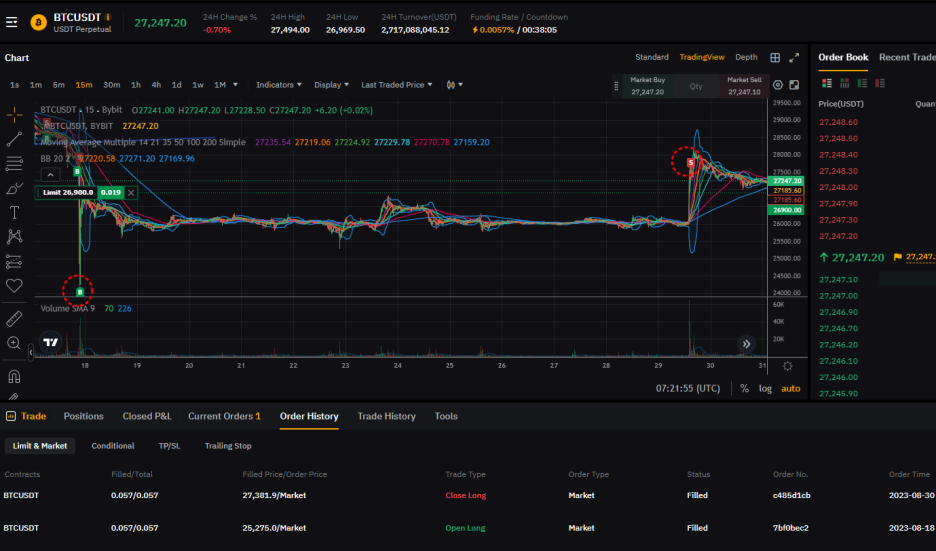
Task: Open the Closed P&L tab
Action: click(x=147, y=416)
